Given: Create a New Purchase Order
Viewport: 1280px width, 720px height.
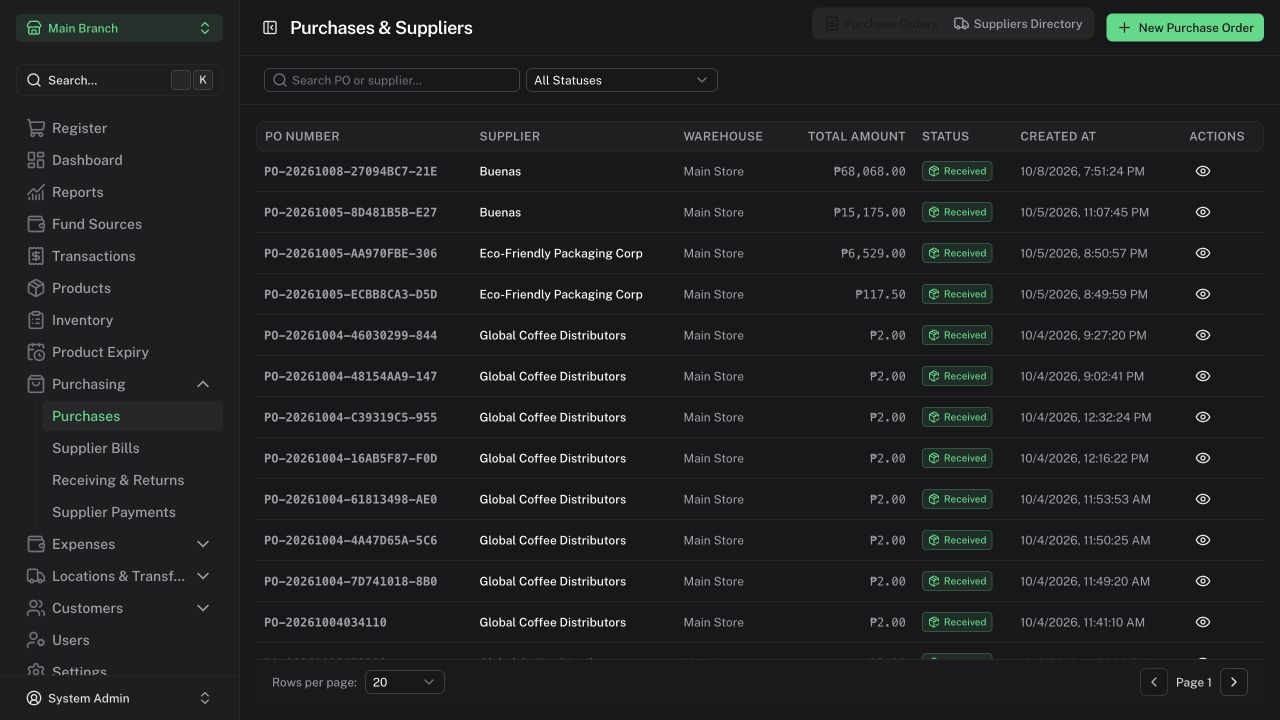Looking at the screenshot, I should pos(1185,28).
